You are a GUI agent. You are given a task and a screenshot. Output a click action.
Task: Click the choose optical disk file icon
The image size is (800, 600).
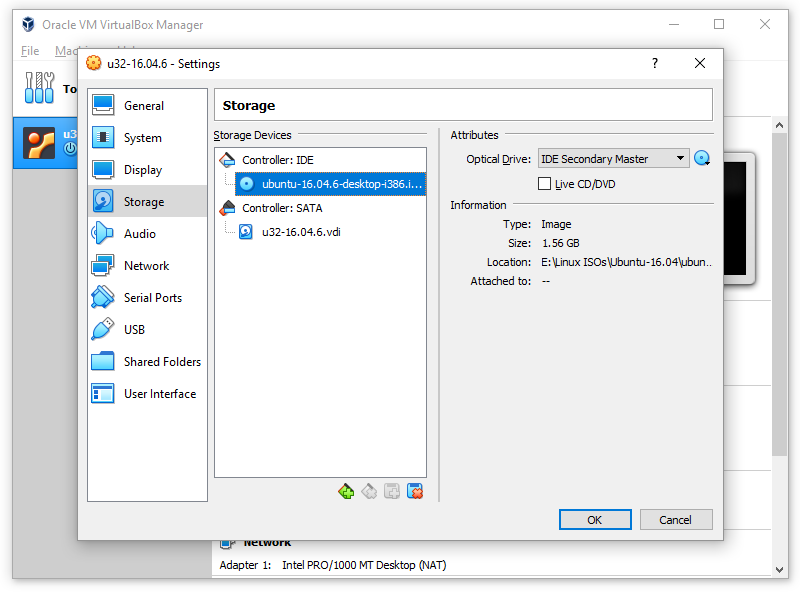point(702,158)
